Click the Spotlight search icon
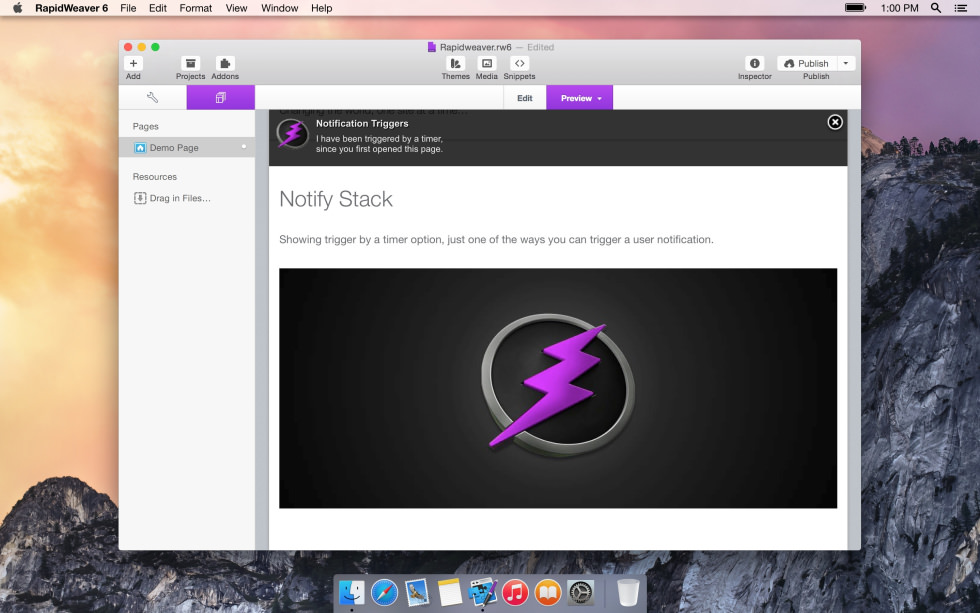The image size is (980, 613). point(936,8)
